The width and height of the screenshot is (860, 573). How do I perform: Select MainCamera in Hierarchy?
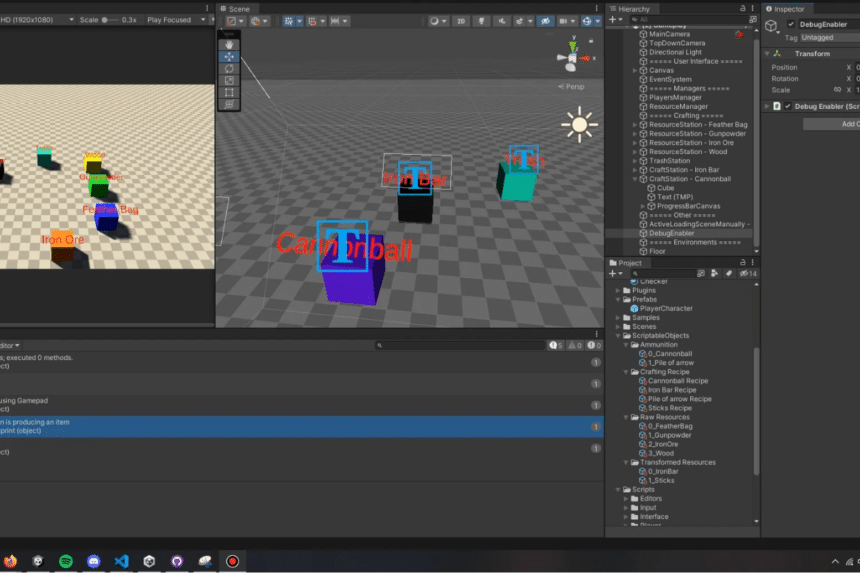click(x=669, y=34)
